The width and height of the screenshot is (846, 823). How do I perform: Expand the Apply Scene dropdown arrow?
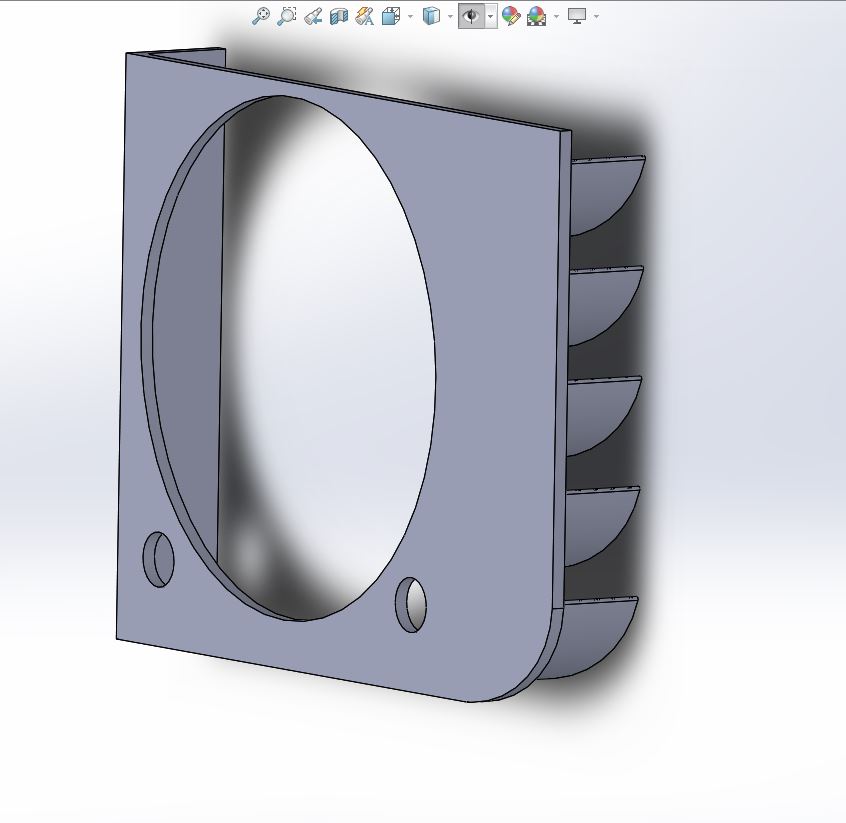coord(557,17)
